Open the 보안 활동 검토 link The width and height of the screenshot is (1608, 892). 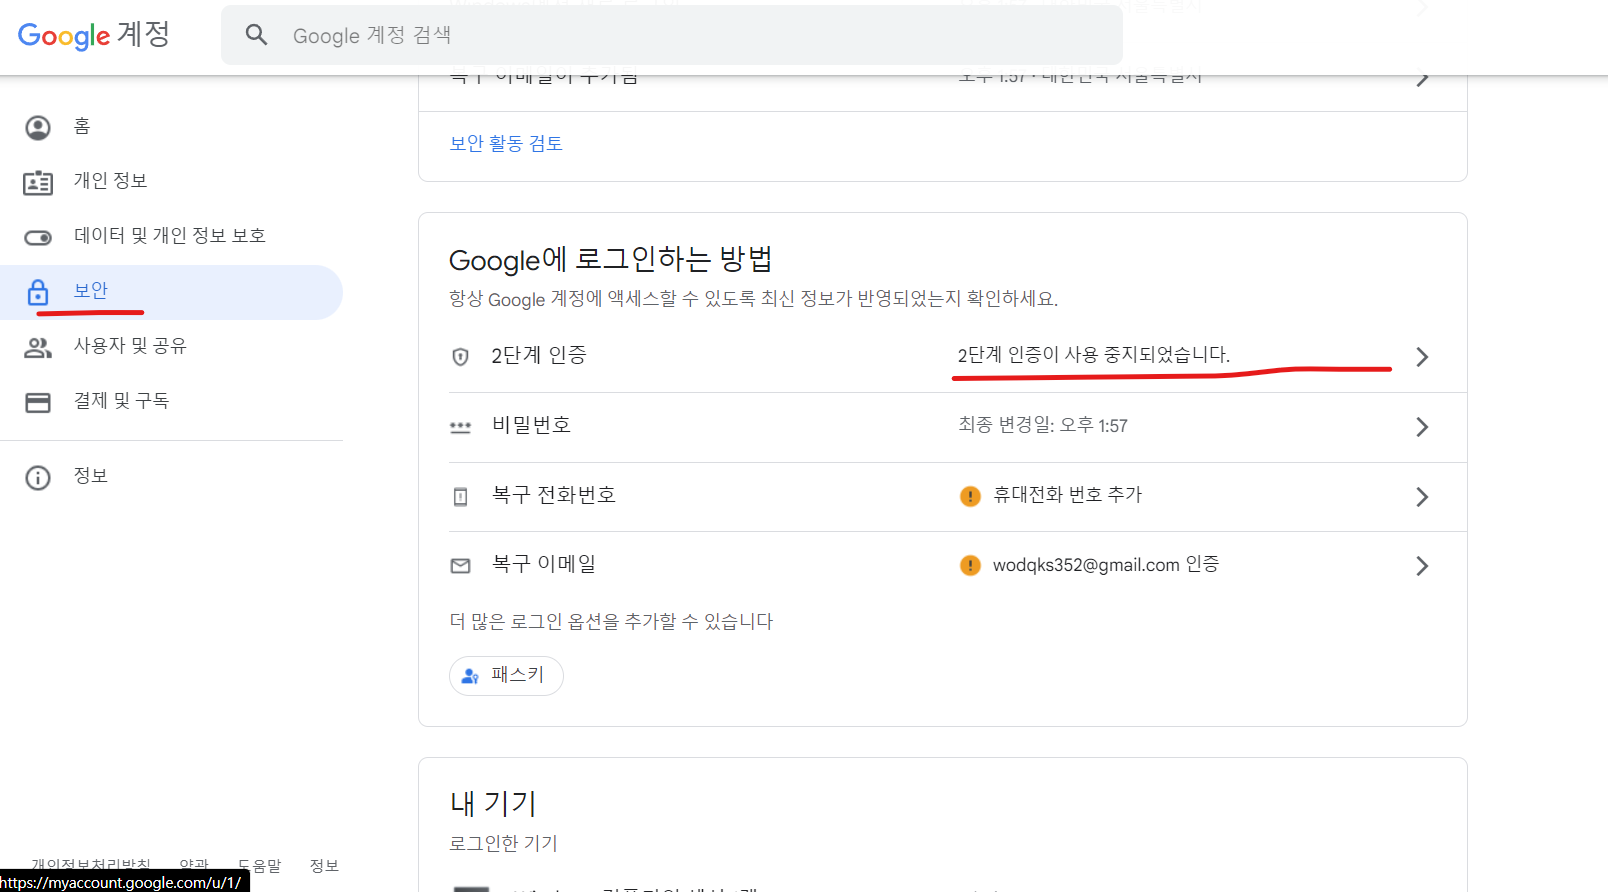(x=506, y=143)
